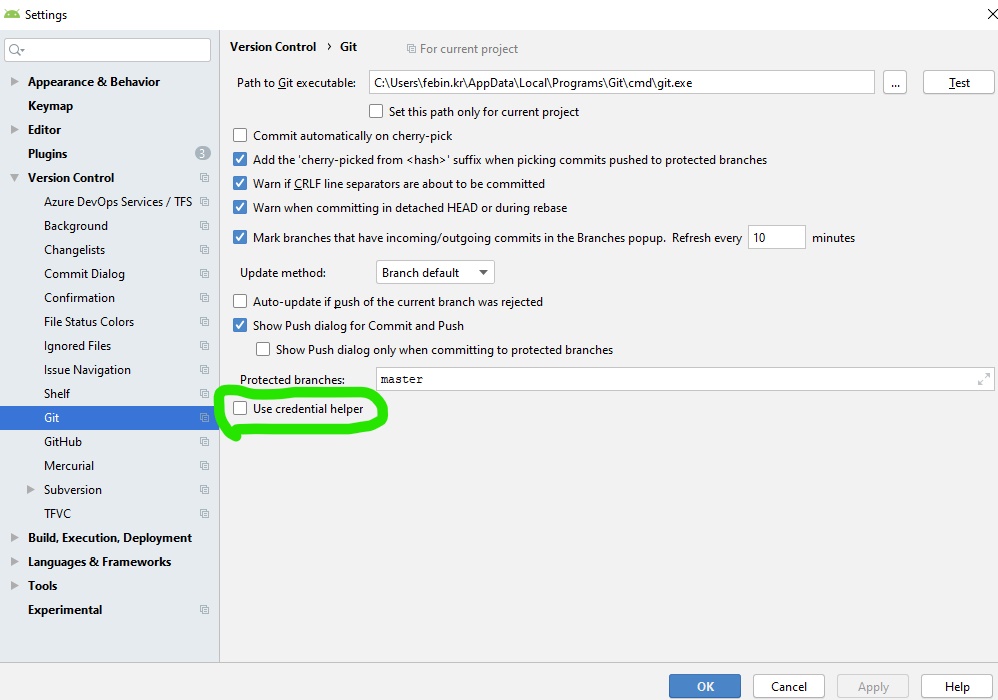Expand the Tools section arrow
This screenshot has height=700, width=998.
click(14, 585)
